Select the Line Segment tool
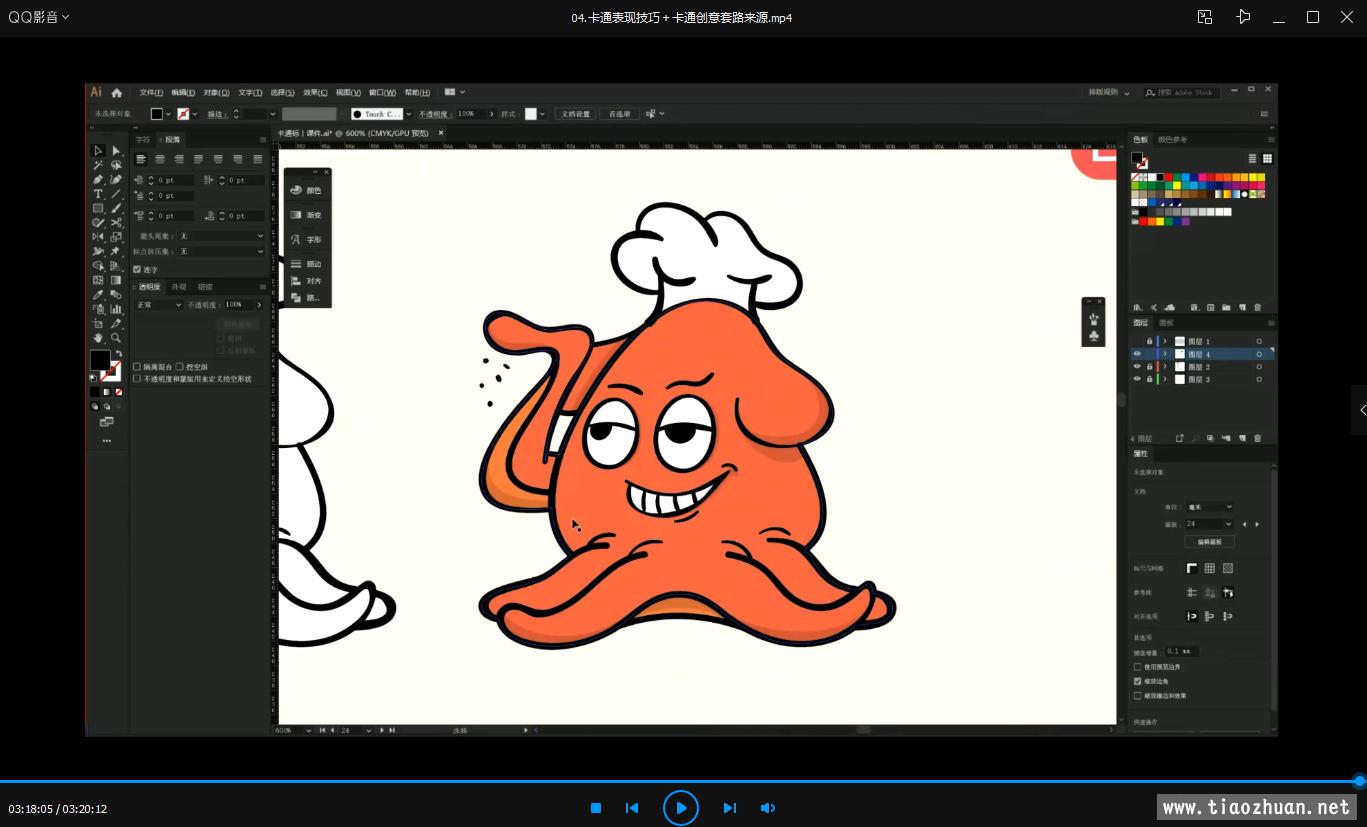Screen dimensions: 1367x827 click(x=116, y=194)
